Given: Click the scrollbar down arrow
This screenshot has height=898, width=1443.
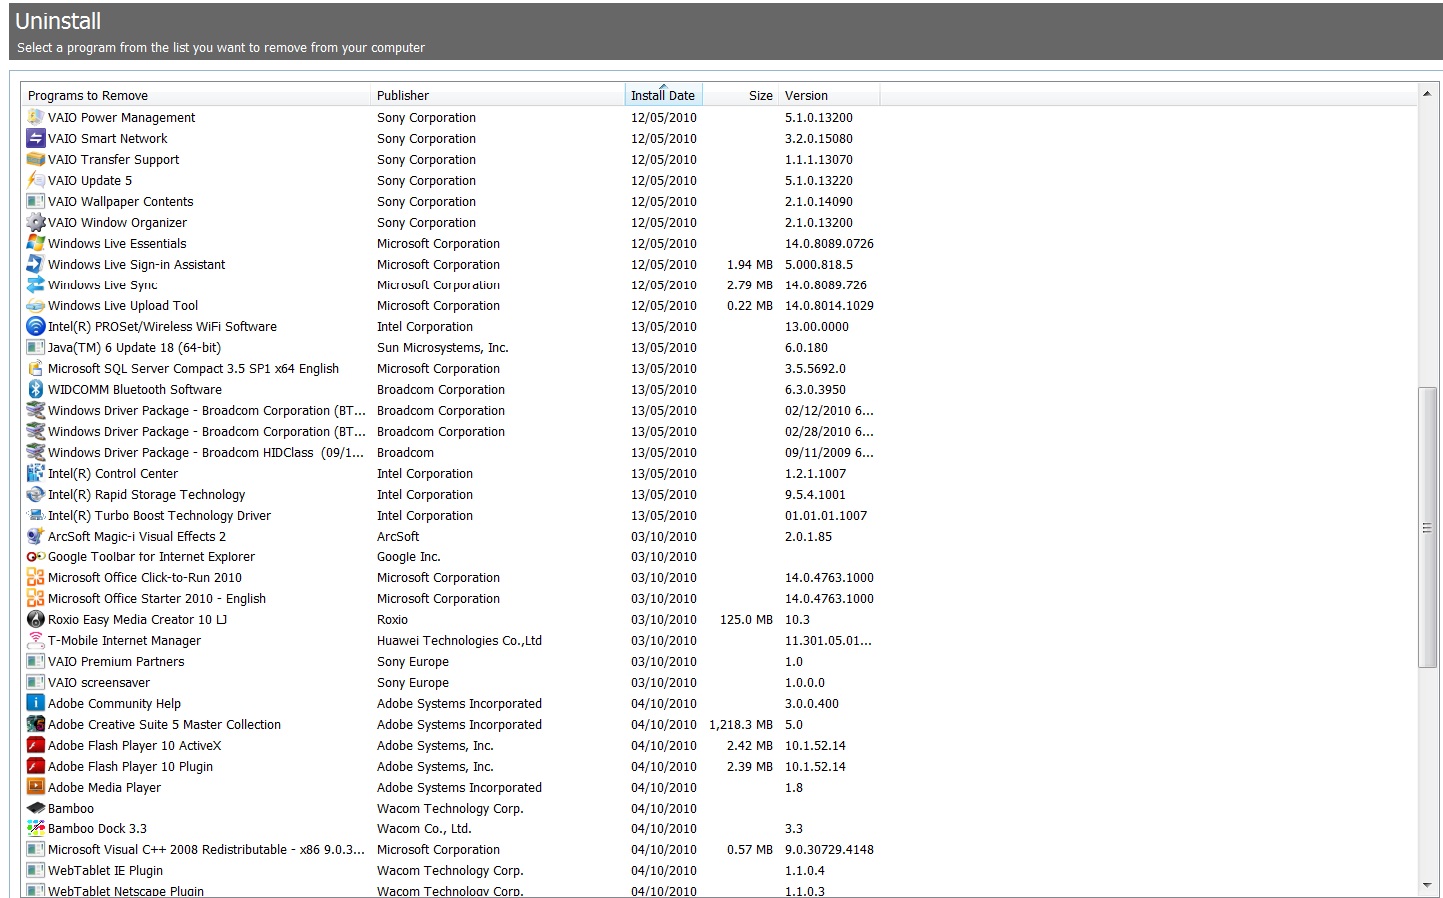Looking at the screenshot, I should (x=1427, y=885).
